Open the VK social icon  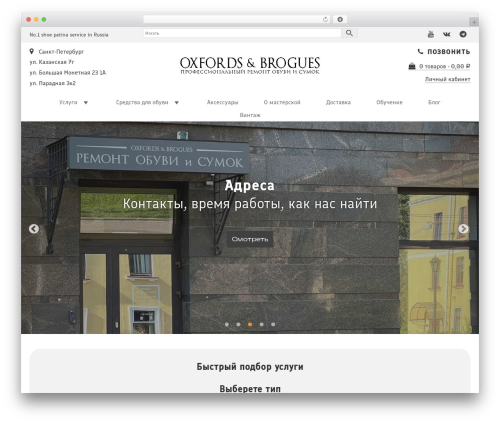pos(447,34)
